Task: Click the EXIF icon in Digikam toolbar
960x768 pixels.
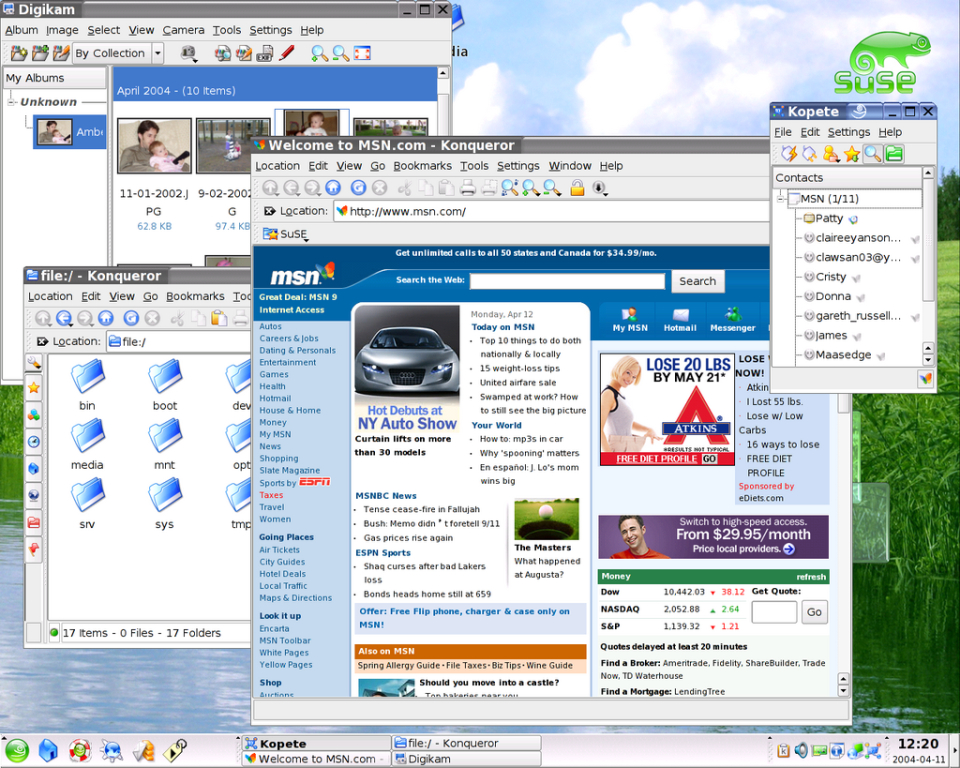Action: pyautogui.click(x=265, y=53)
